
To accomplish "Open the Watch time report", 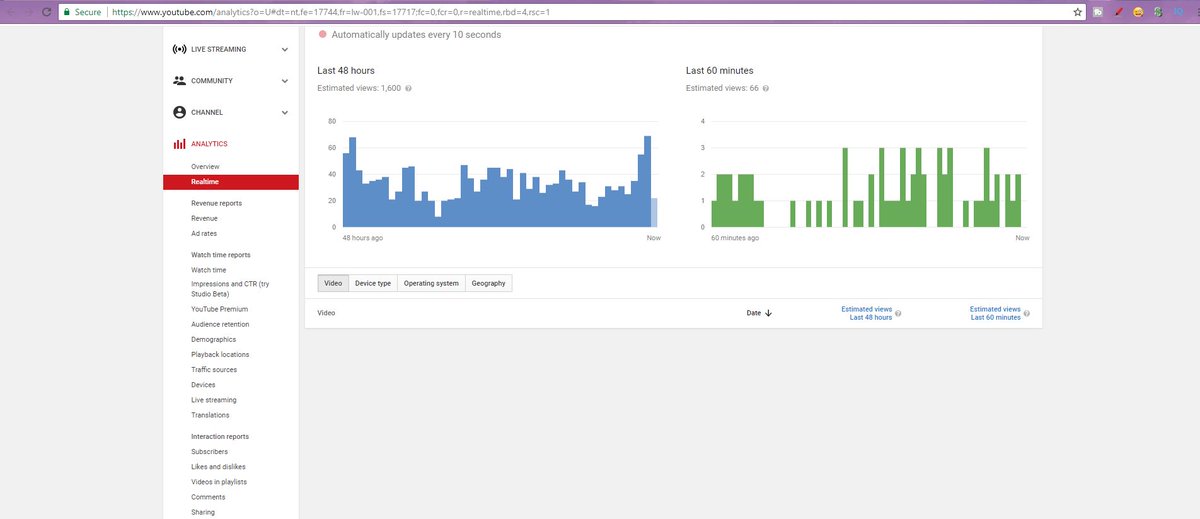I will click(x=208, y=270).
